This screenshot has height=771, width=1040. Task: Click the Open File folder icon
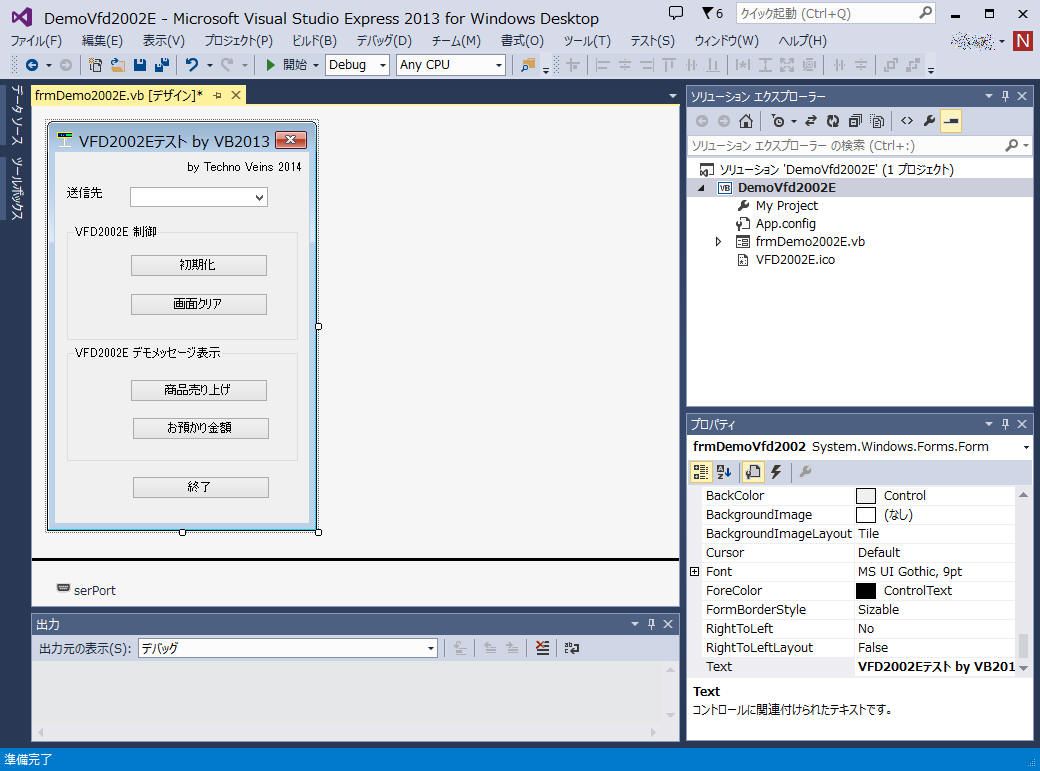(117, 65)
